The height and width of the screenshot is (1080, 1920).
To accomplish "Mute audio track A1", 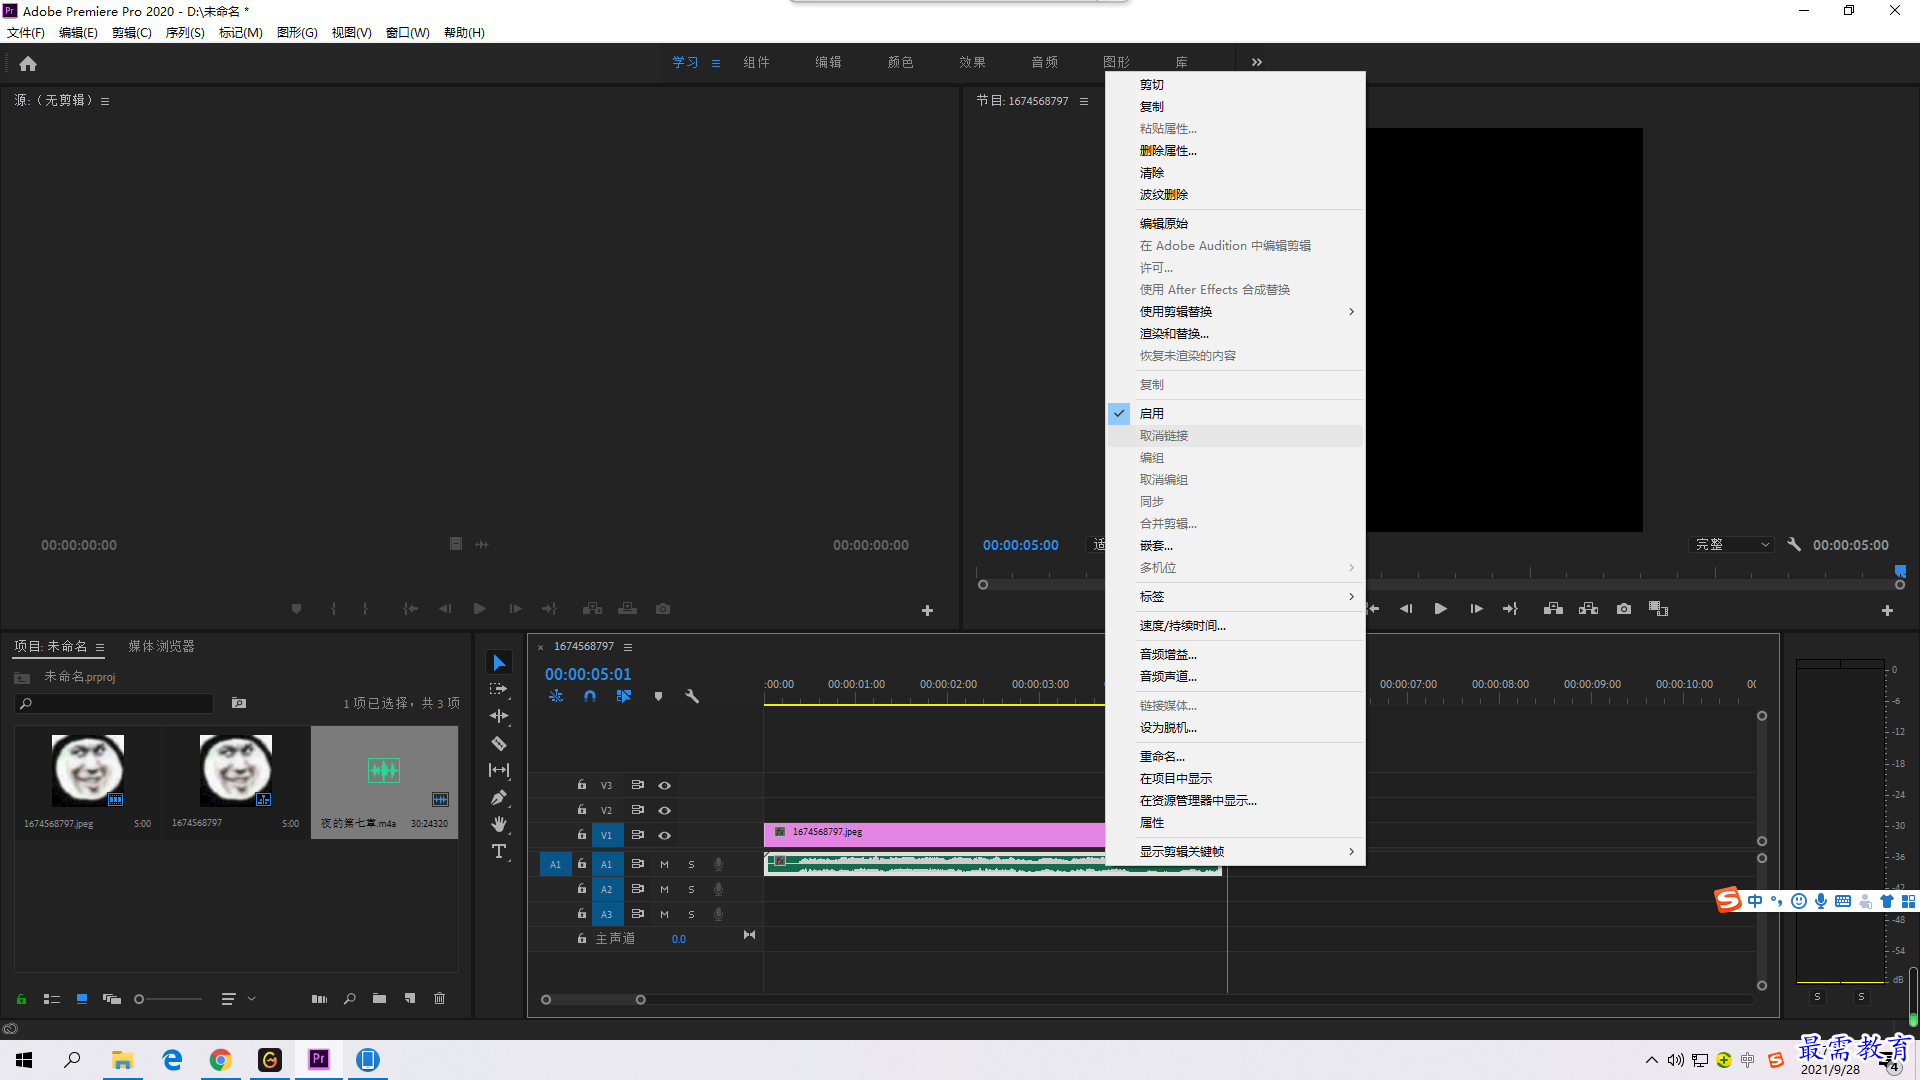I will click(x=664, y=864).
